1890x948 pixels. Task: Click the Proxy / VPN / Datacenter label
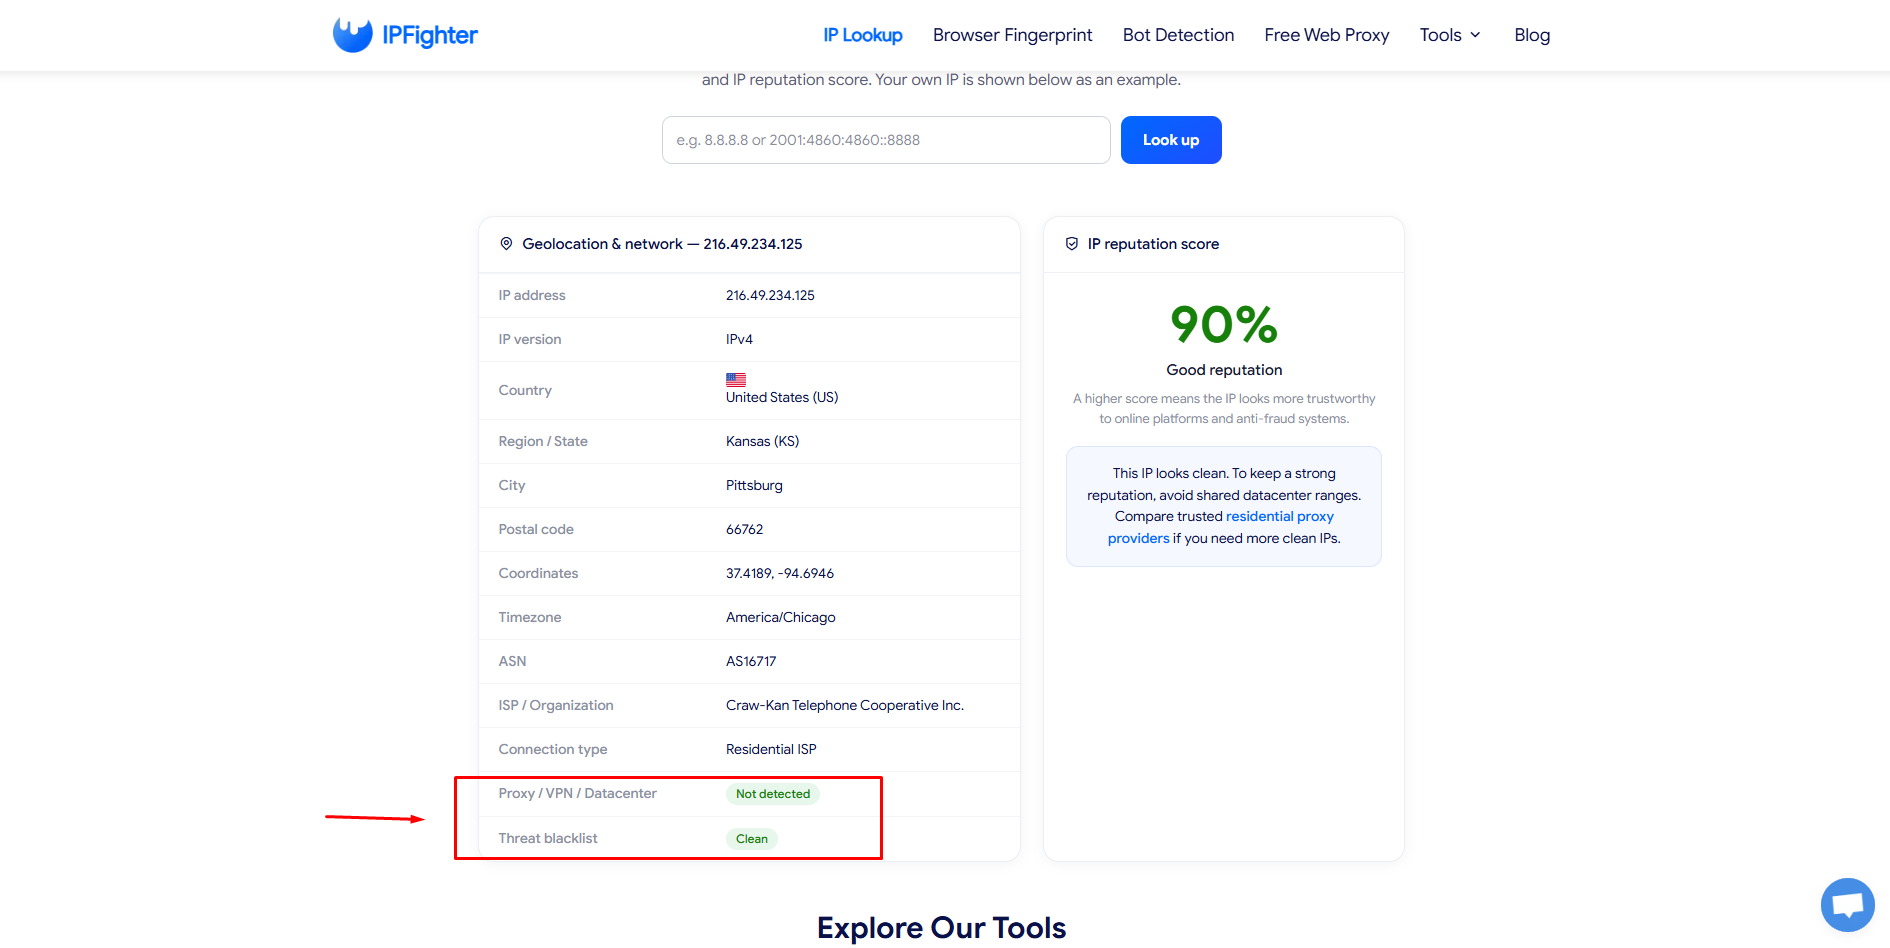point(578,793)
